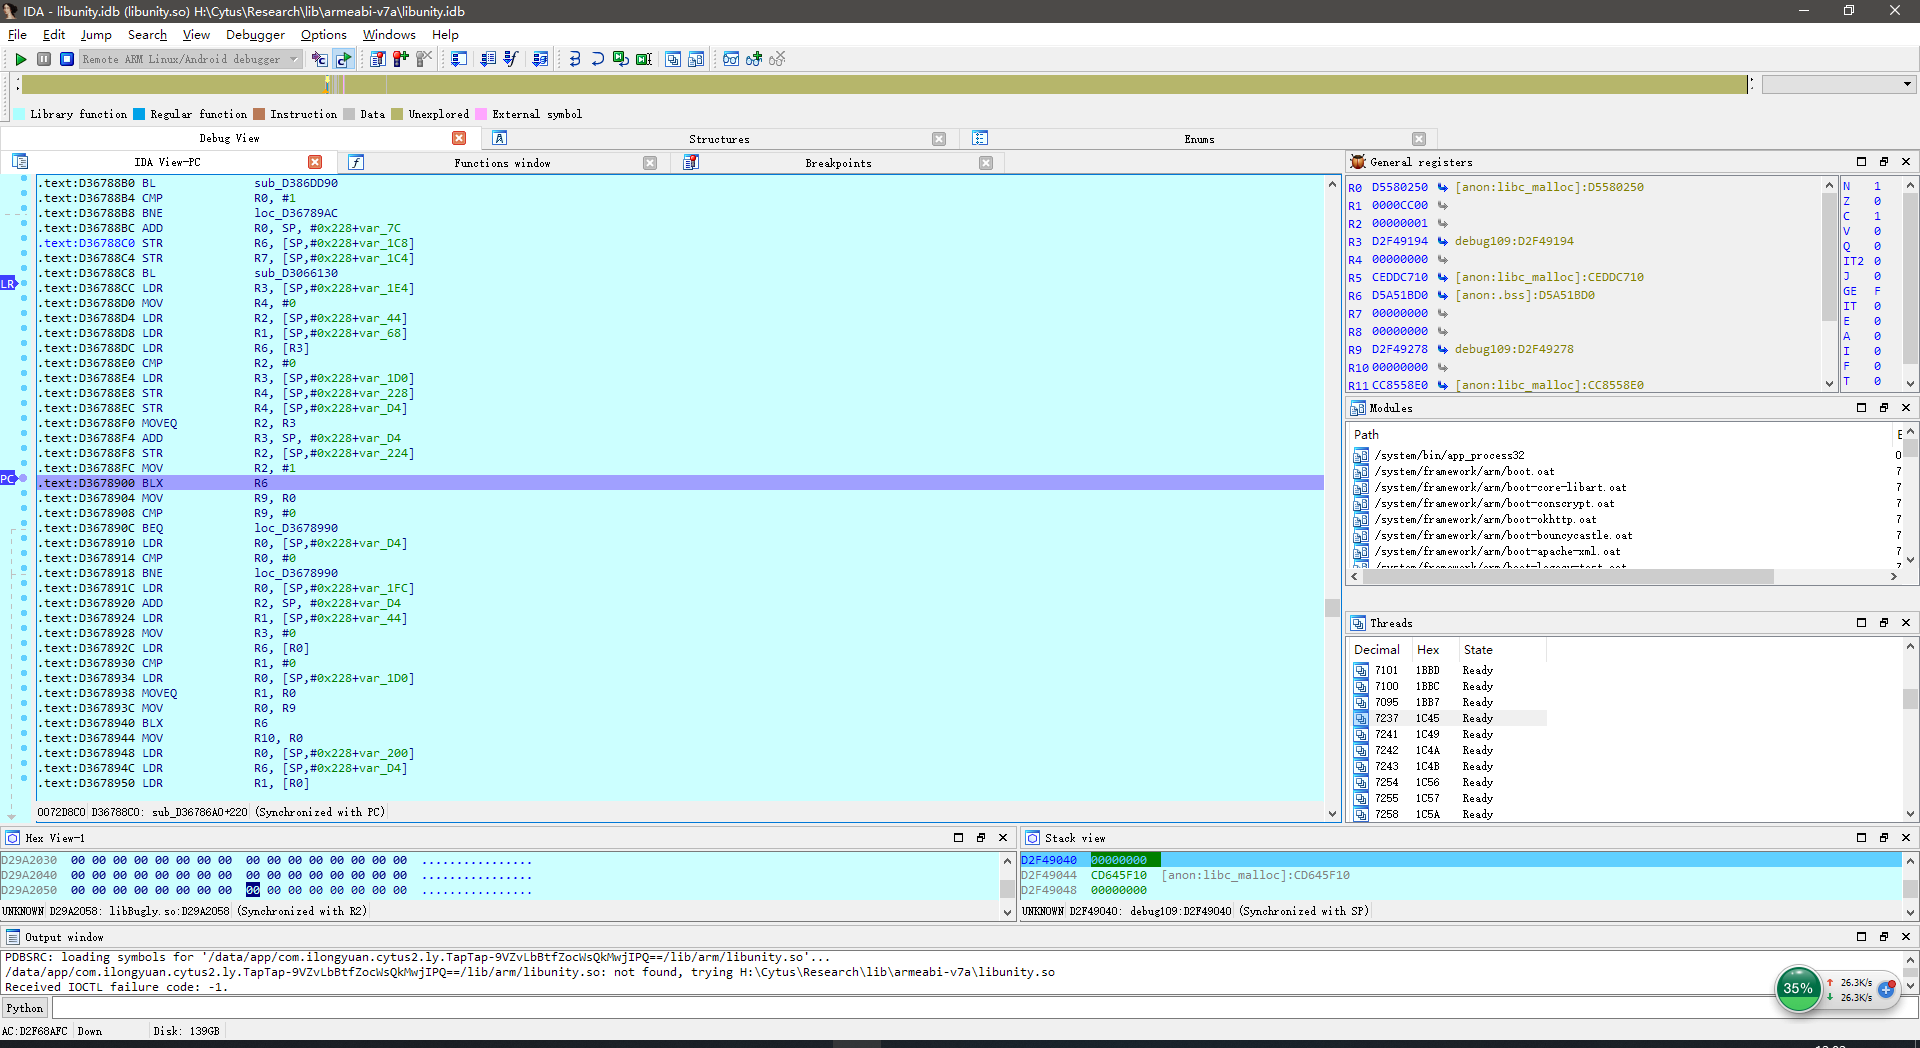Toggle the Z flag value in registers

tap(1877, 201)
